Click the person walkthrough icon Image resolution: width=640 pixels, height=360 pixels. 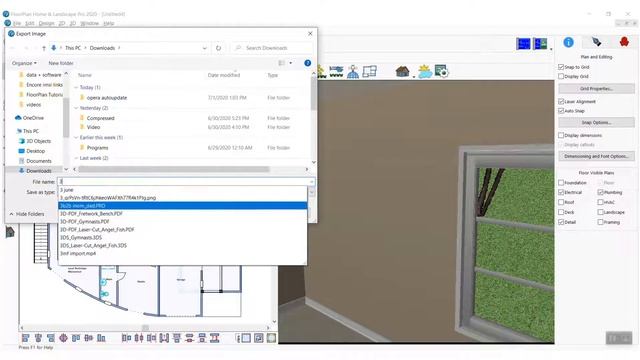click(x=353, y=72)
